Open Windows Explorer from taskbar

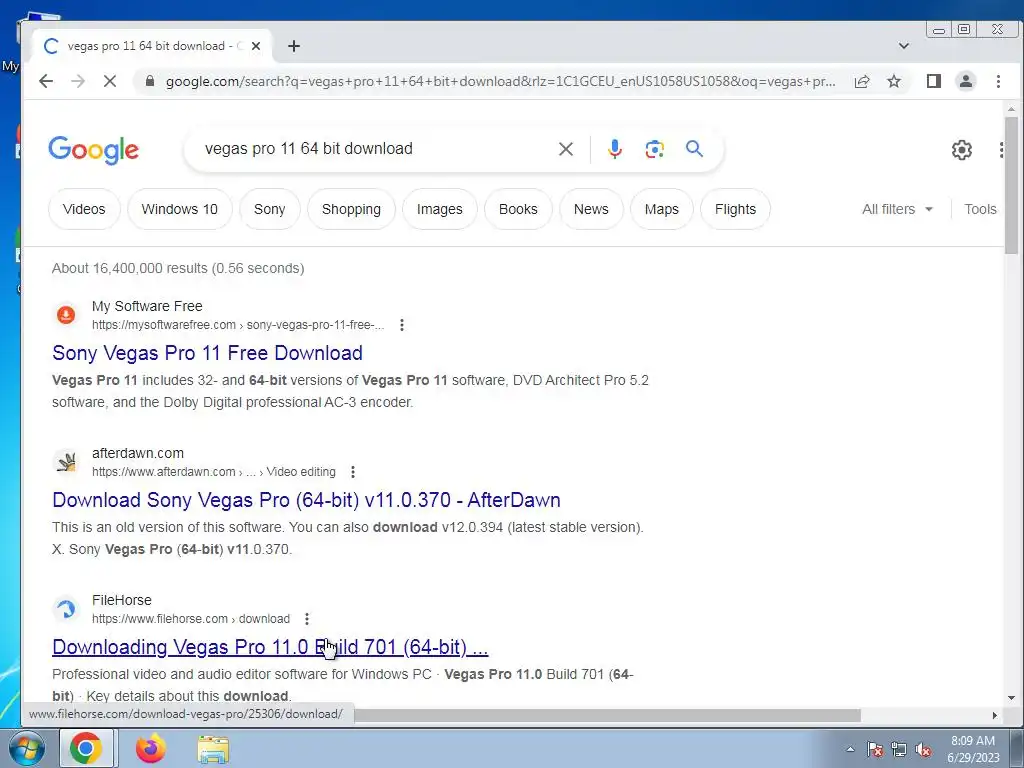point(213,748)
